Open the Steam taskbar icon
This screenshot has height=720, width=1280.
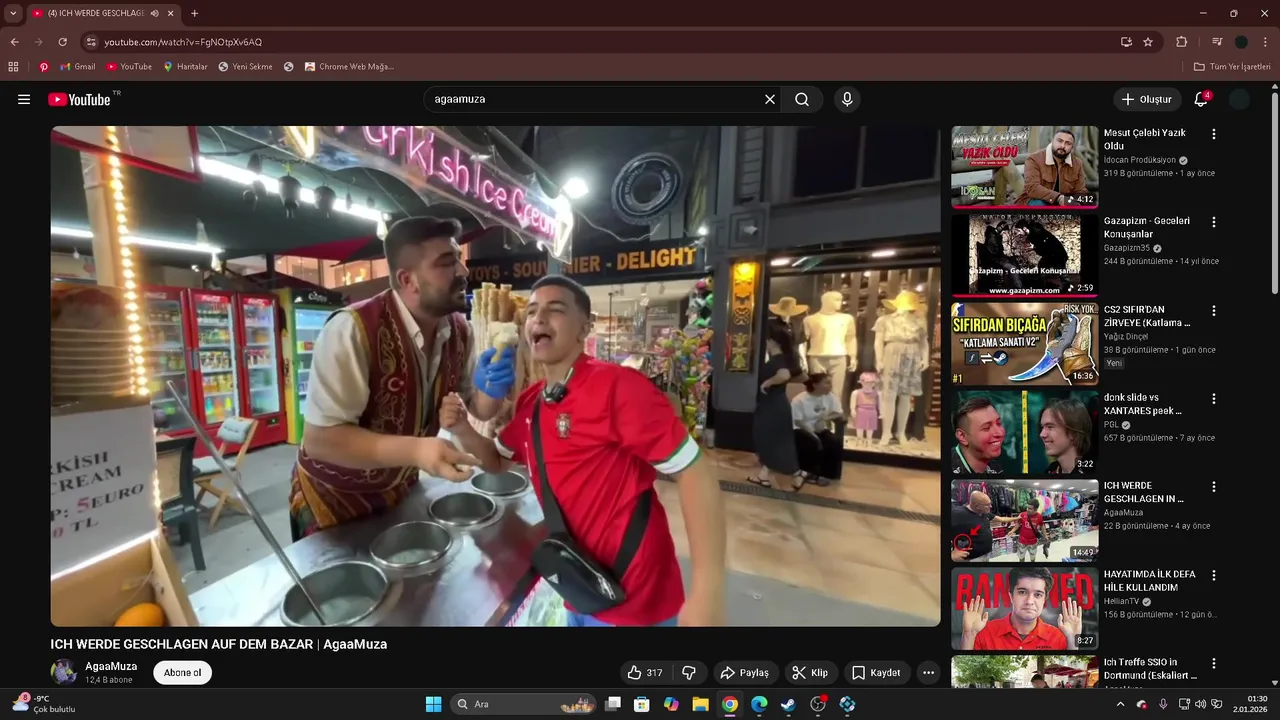[x=788, y=704]
